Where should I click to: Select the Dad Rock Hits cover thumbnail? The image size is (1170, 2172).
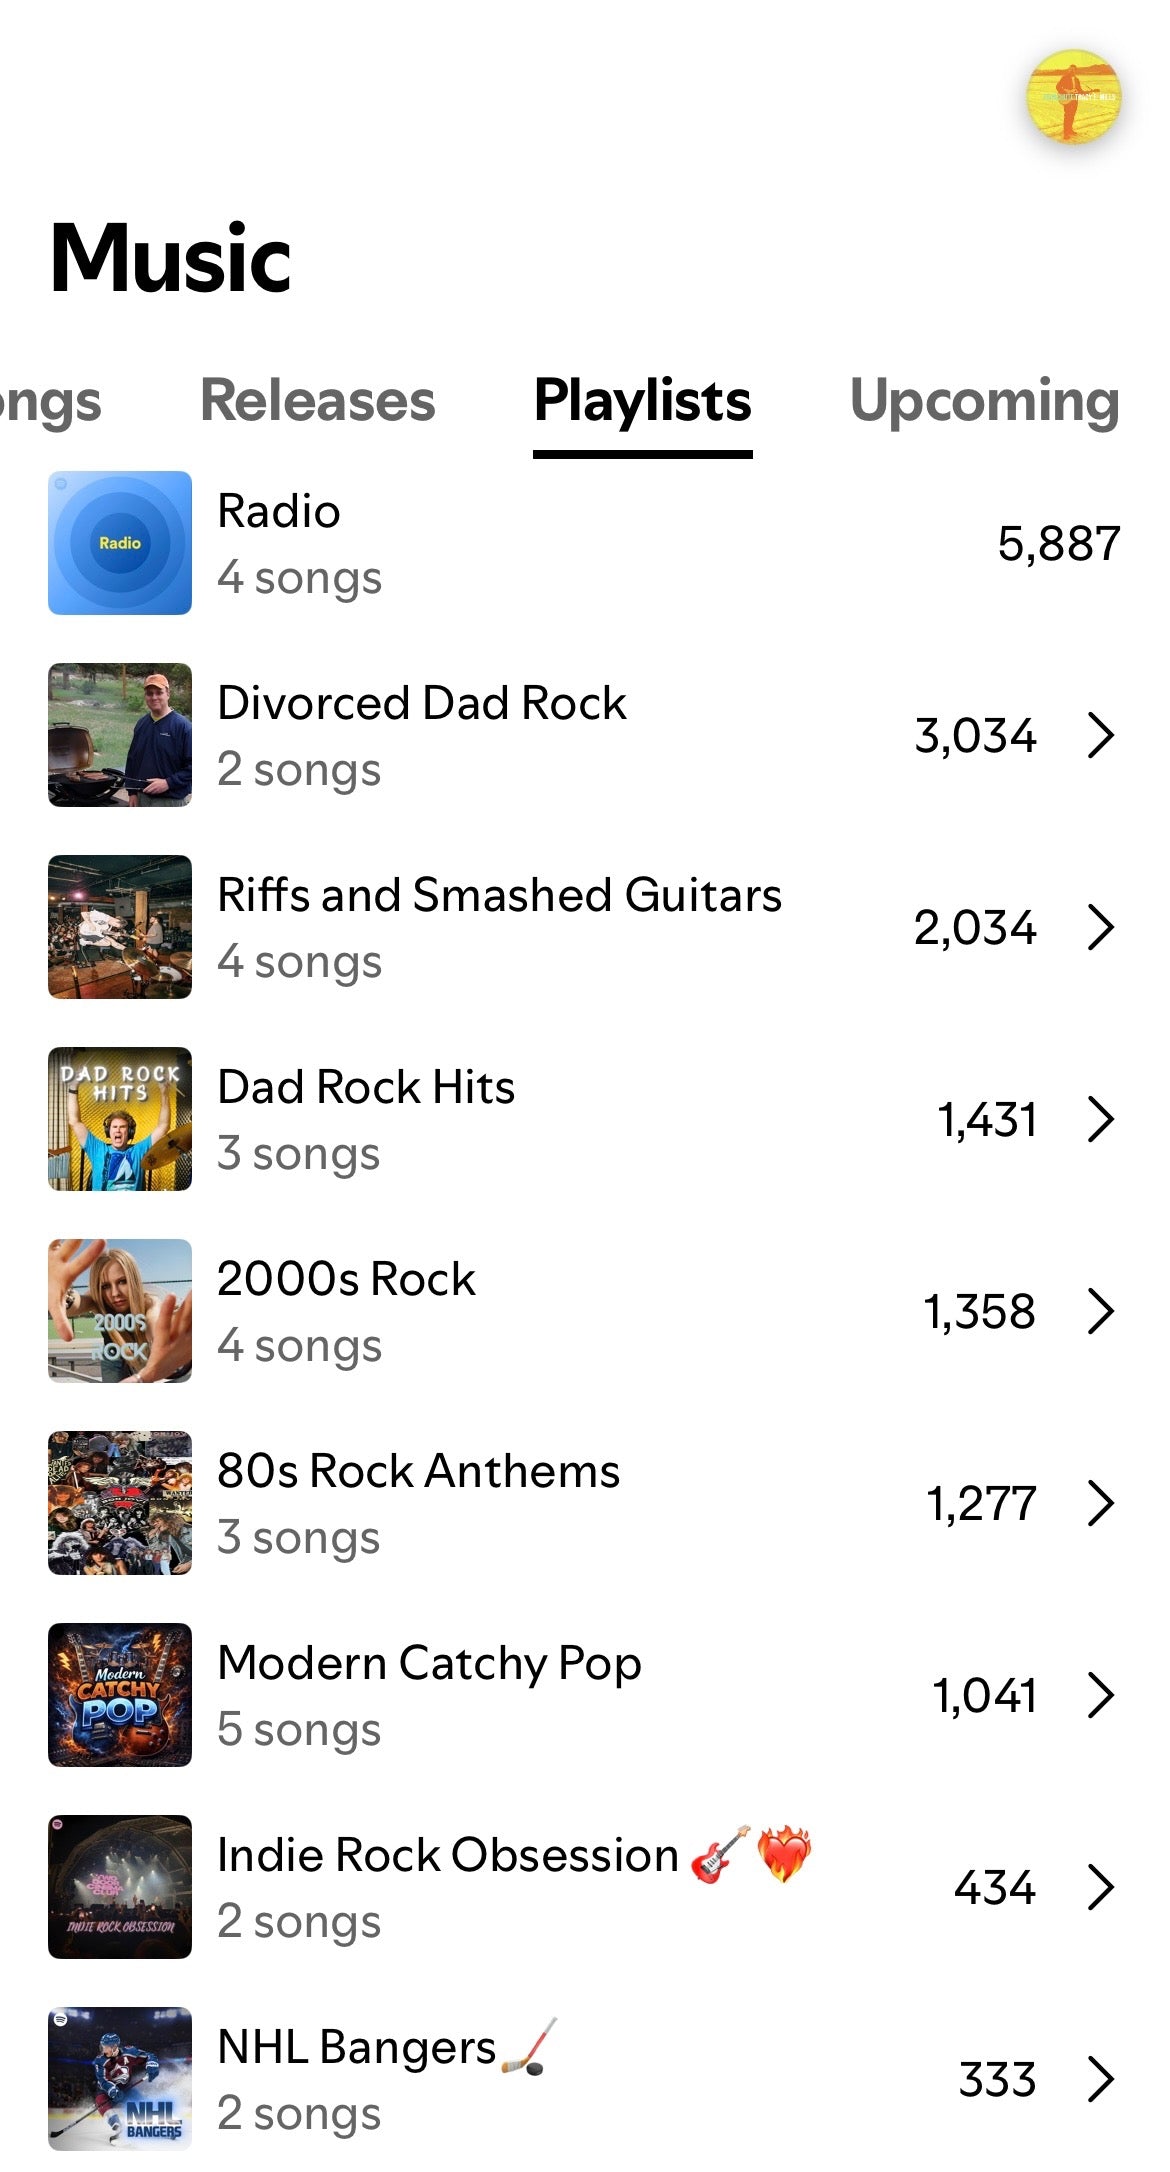tap(120, 1119)
